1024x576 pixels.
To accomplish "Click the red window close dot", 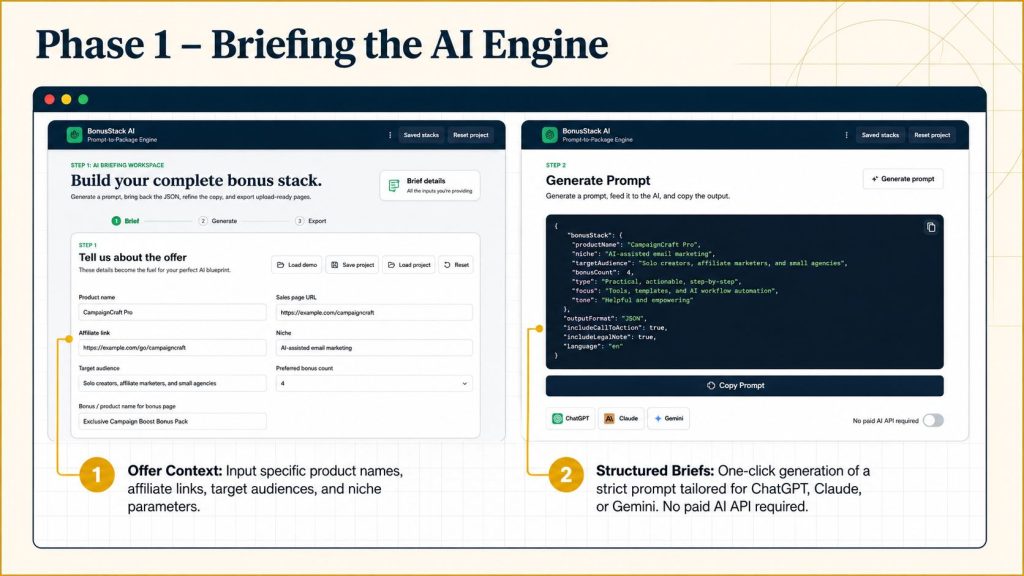I will pyautogui.click(x=50, y=99).
